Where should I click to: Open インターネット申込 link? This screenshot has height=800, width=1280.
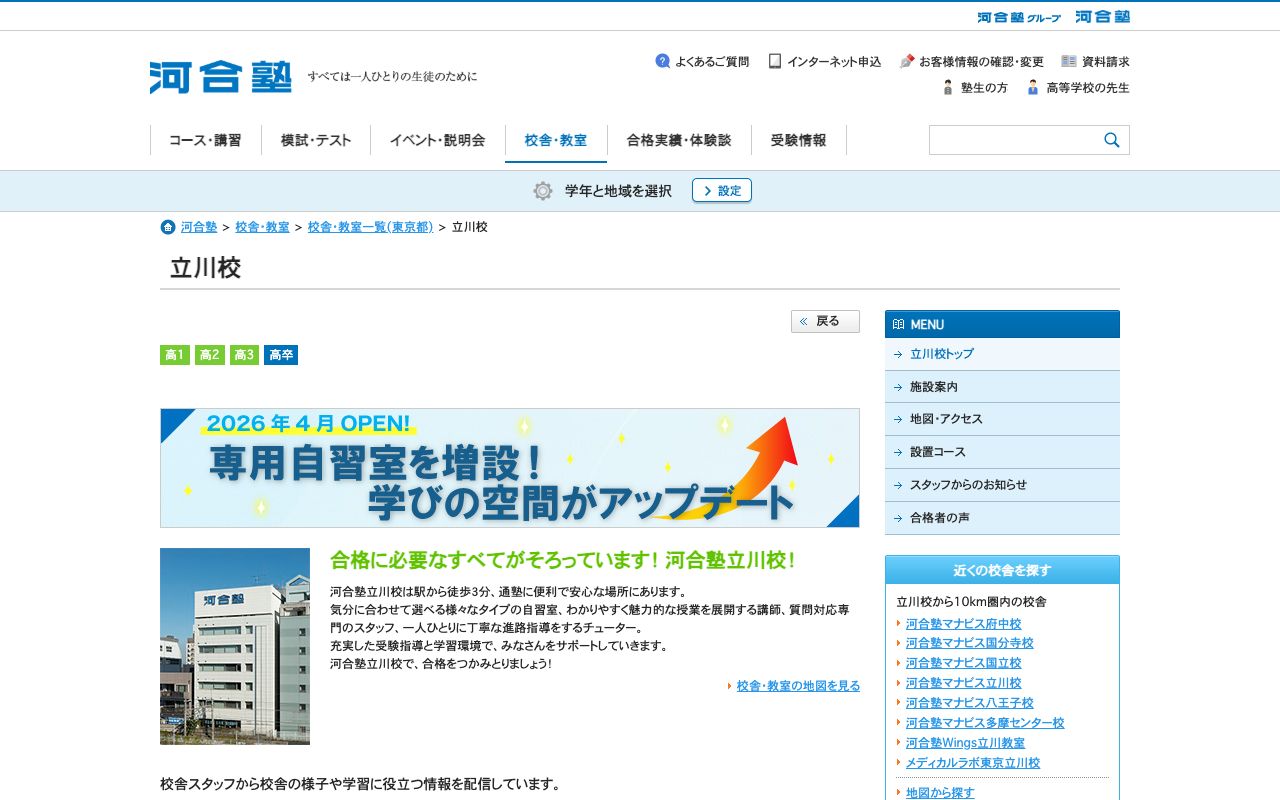coord(834,62)
